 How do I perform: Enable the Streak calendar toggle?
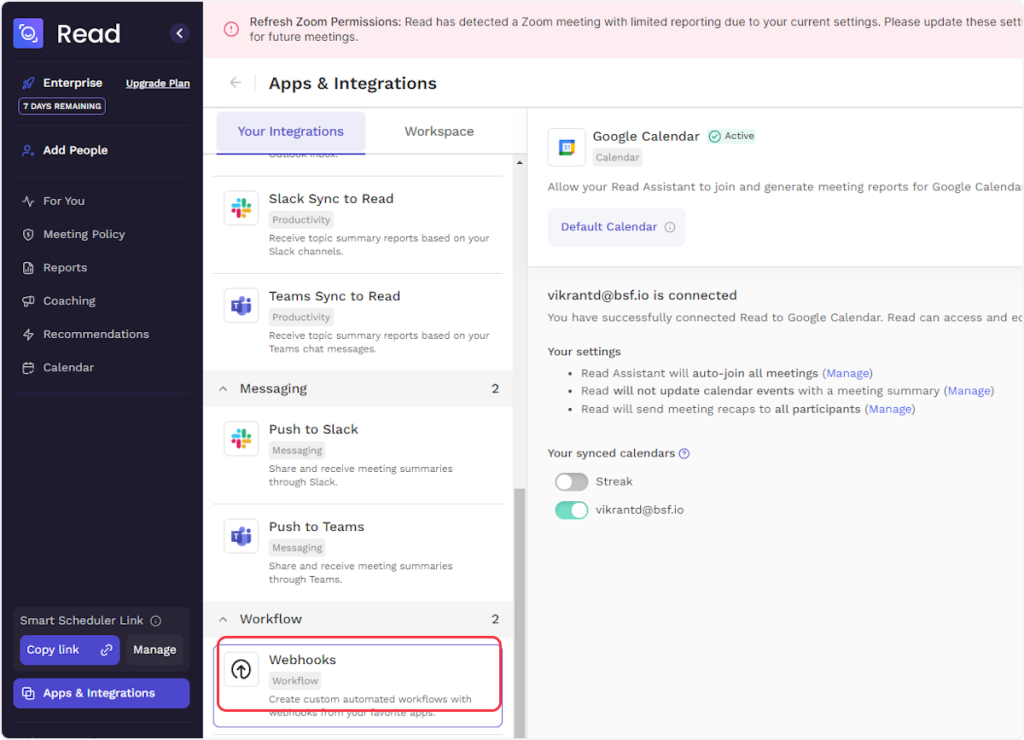coord(571,482)
